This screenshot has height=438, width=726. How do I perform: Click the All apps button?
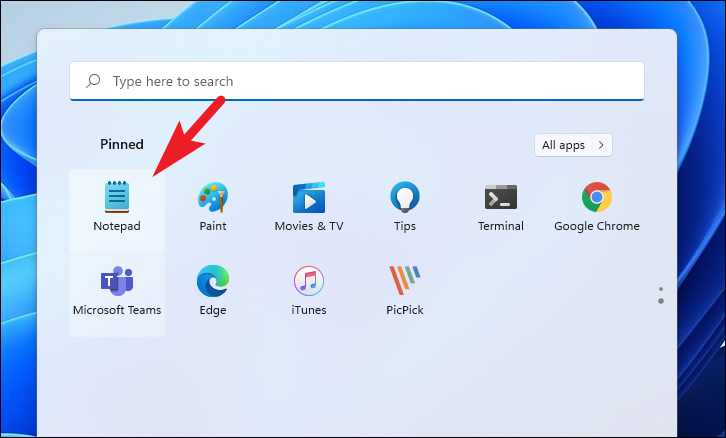[573, 145]
